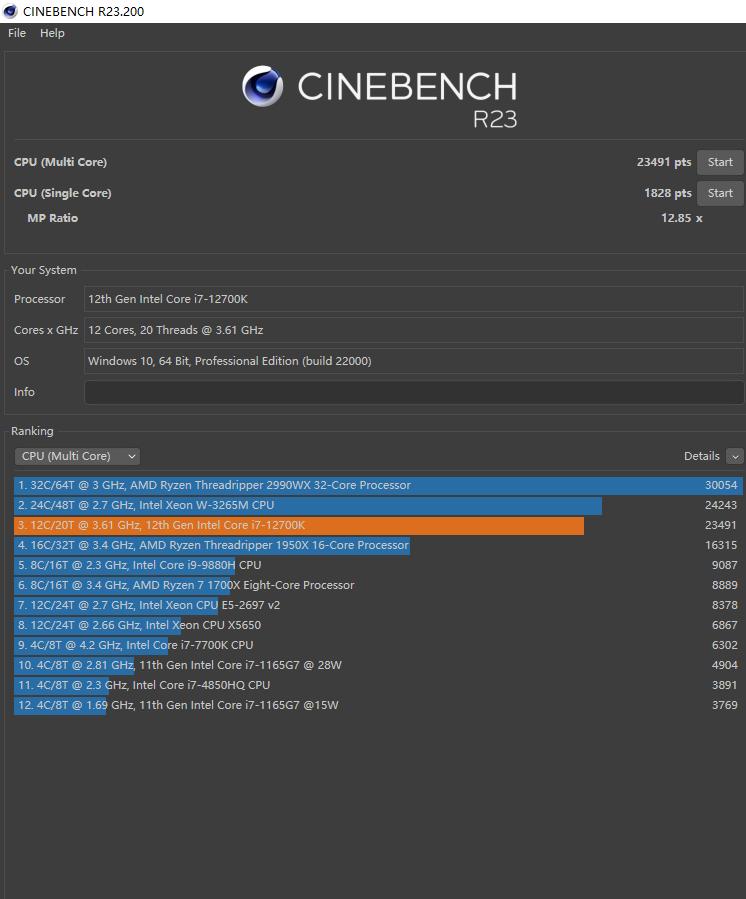Screen dimensions: 746x899
Task: Select the Threadripper 2990WX ranking entry
Action: (378, 485)
